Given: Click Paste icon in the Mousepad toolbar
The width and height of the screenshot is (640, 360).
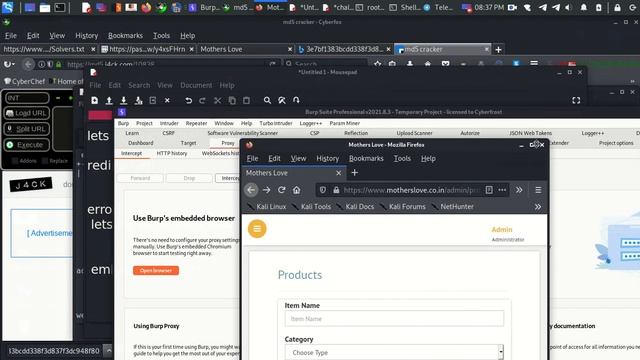Looking at the screenshot, I should click(x=246, y=100).
